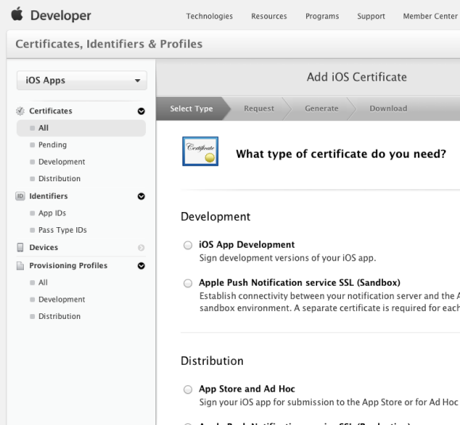Click the Distribution section heading

[212, 361]
